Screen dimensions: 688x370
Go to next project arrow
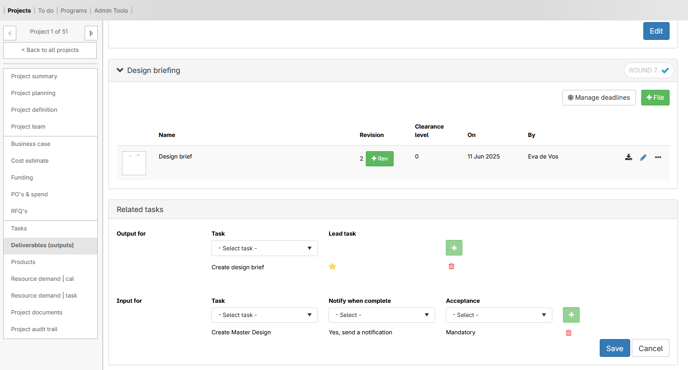[91, 33]
